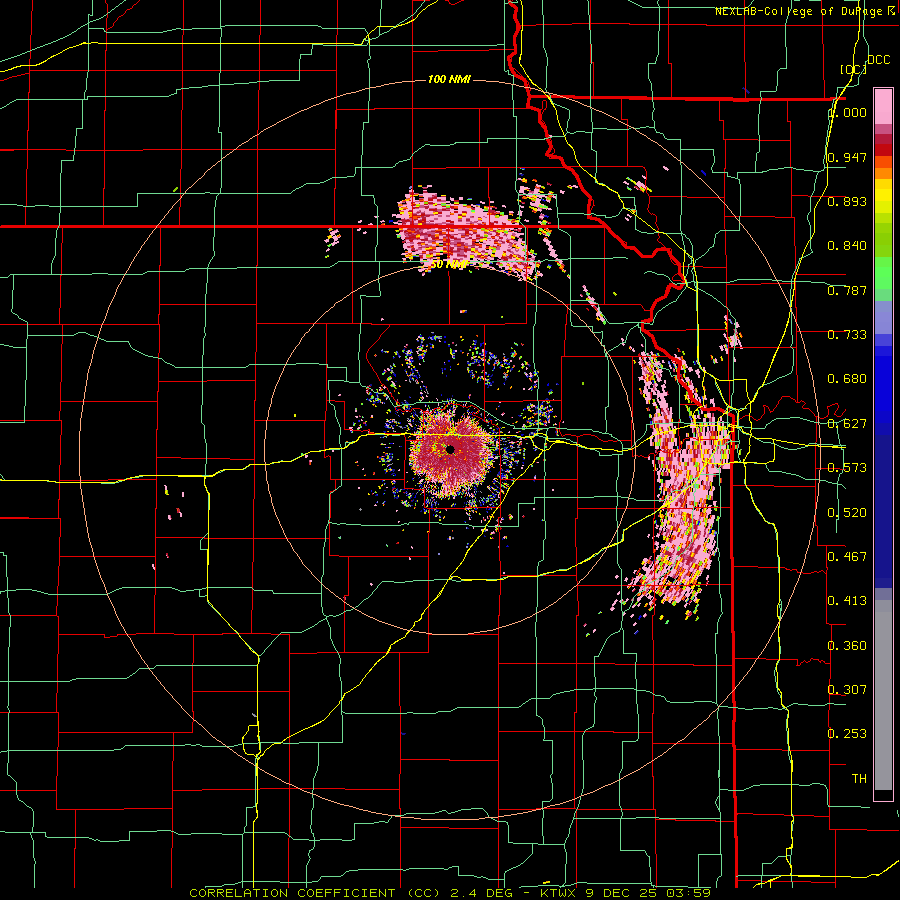
Task: Click the 0.893 legend value
Action: pyautogui.click(x=847, y=201)
